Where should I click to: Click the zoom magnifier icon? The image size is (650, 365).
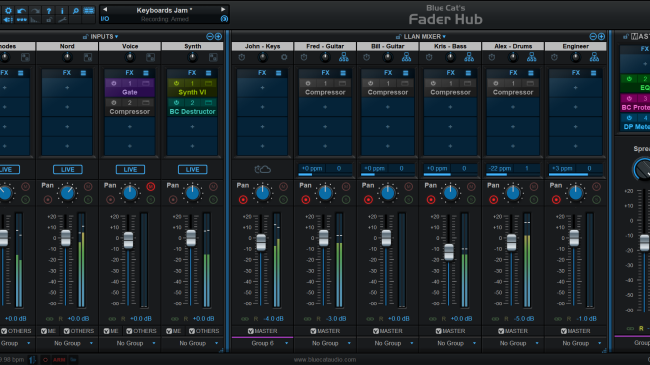click(x=75, y=10)
